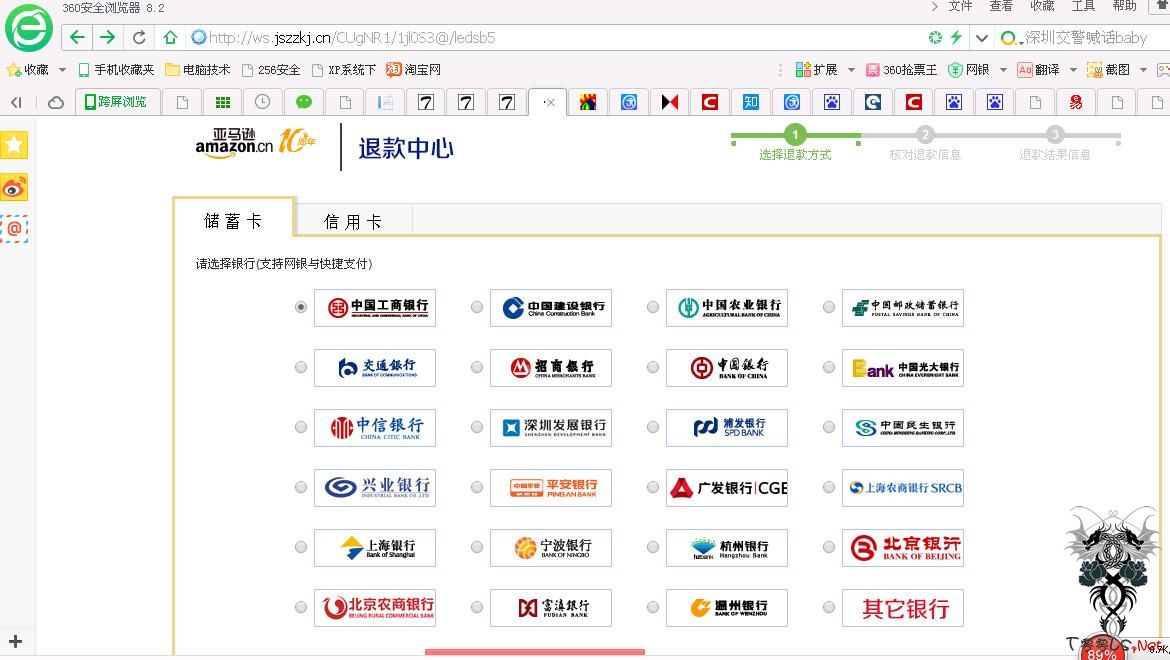The image size is (1170, 660).
Task: Open the 翻译 translate dropdown arrow
Action: (x=1073, y=70)
